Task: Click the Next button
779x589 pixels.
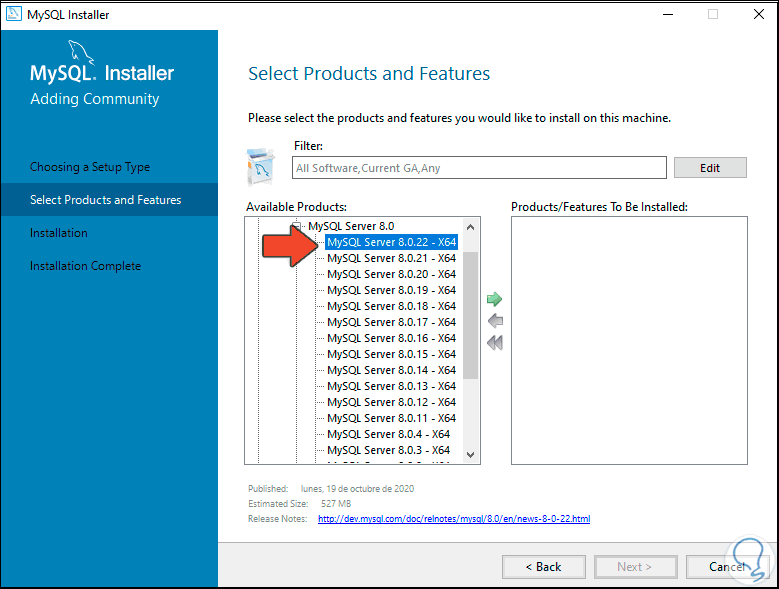Action: tap(635, 567)
